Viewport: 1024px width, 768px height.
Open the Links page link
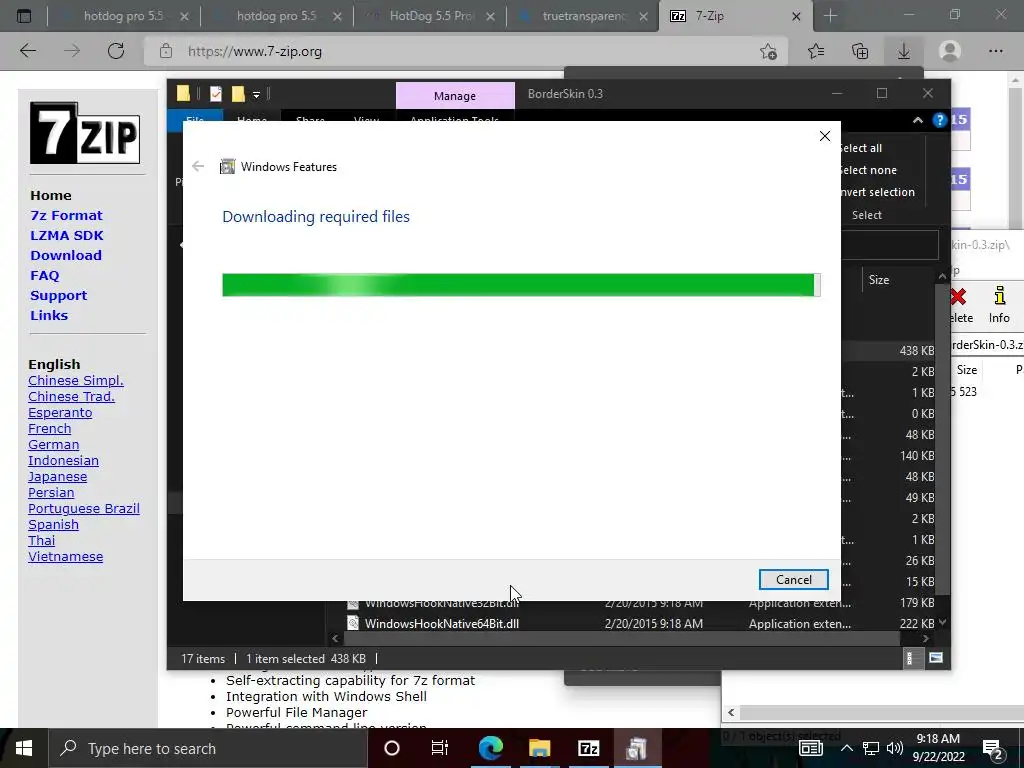pyautogui.click(x=49, y=315)
